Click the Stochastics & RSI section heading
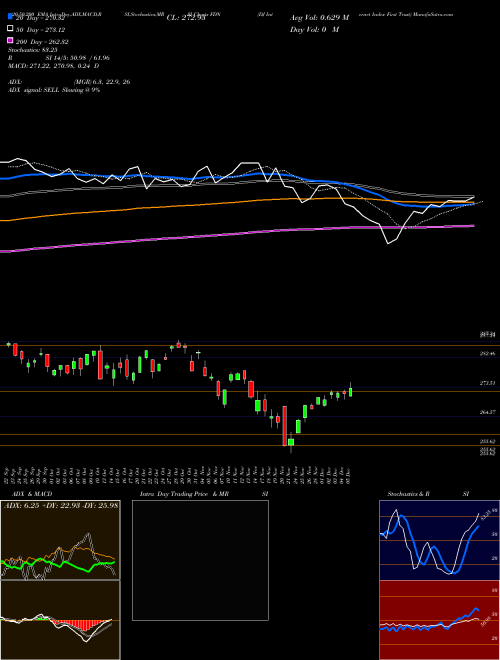Image resolution: width=500 pixels, height=660 pixels. [x=428, y=494]
